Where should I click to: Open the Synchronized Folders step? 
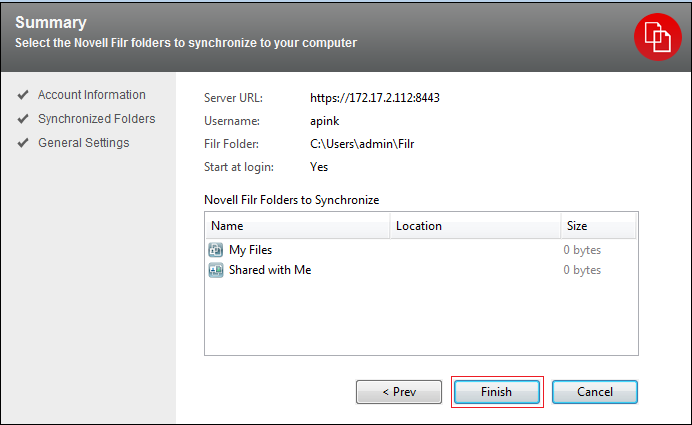(x=96, y=119)
